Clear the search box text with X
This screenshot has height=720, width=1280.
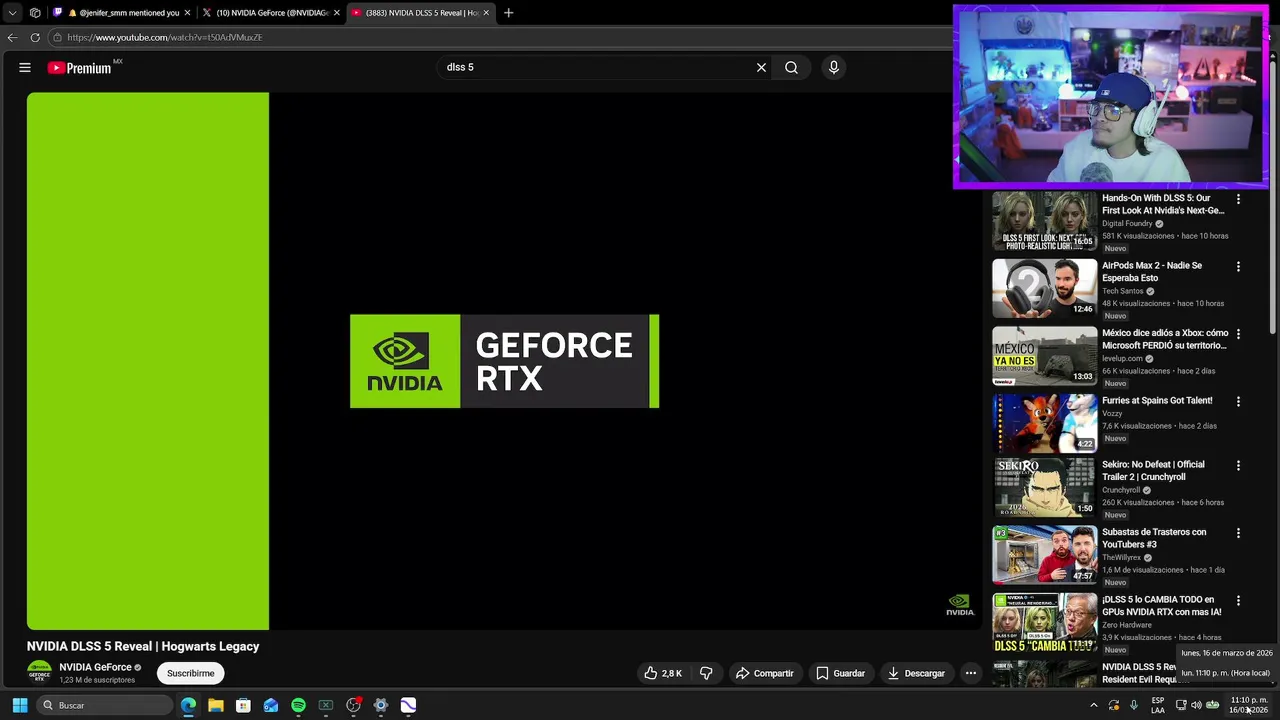point(761,68)
